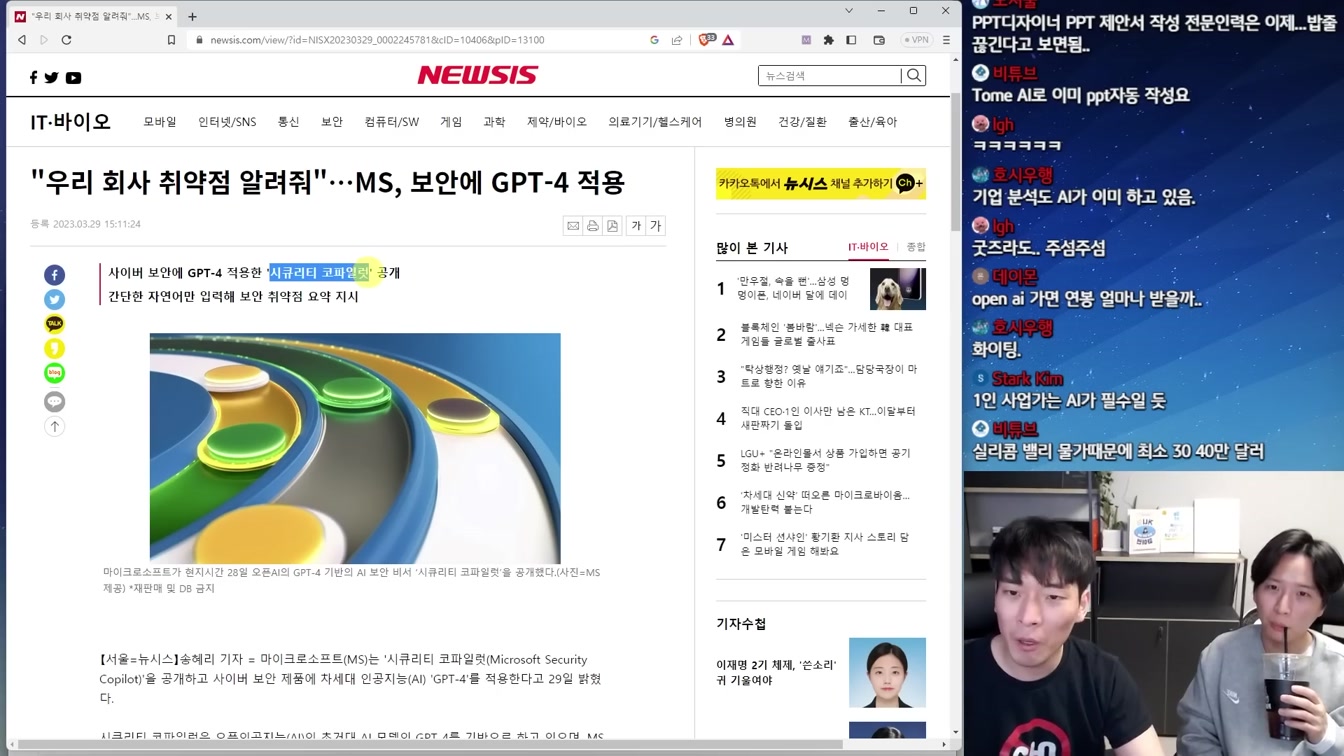Image resolution: width=1344 pixels, height=756 pixels.
Task: Email the article envelope icon
Action: point(573,226)
